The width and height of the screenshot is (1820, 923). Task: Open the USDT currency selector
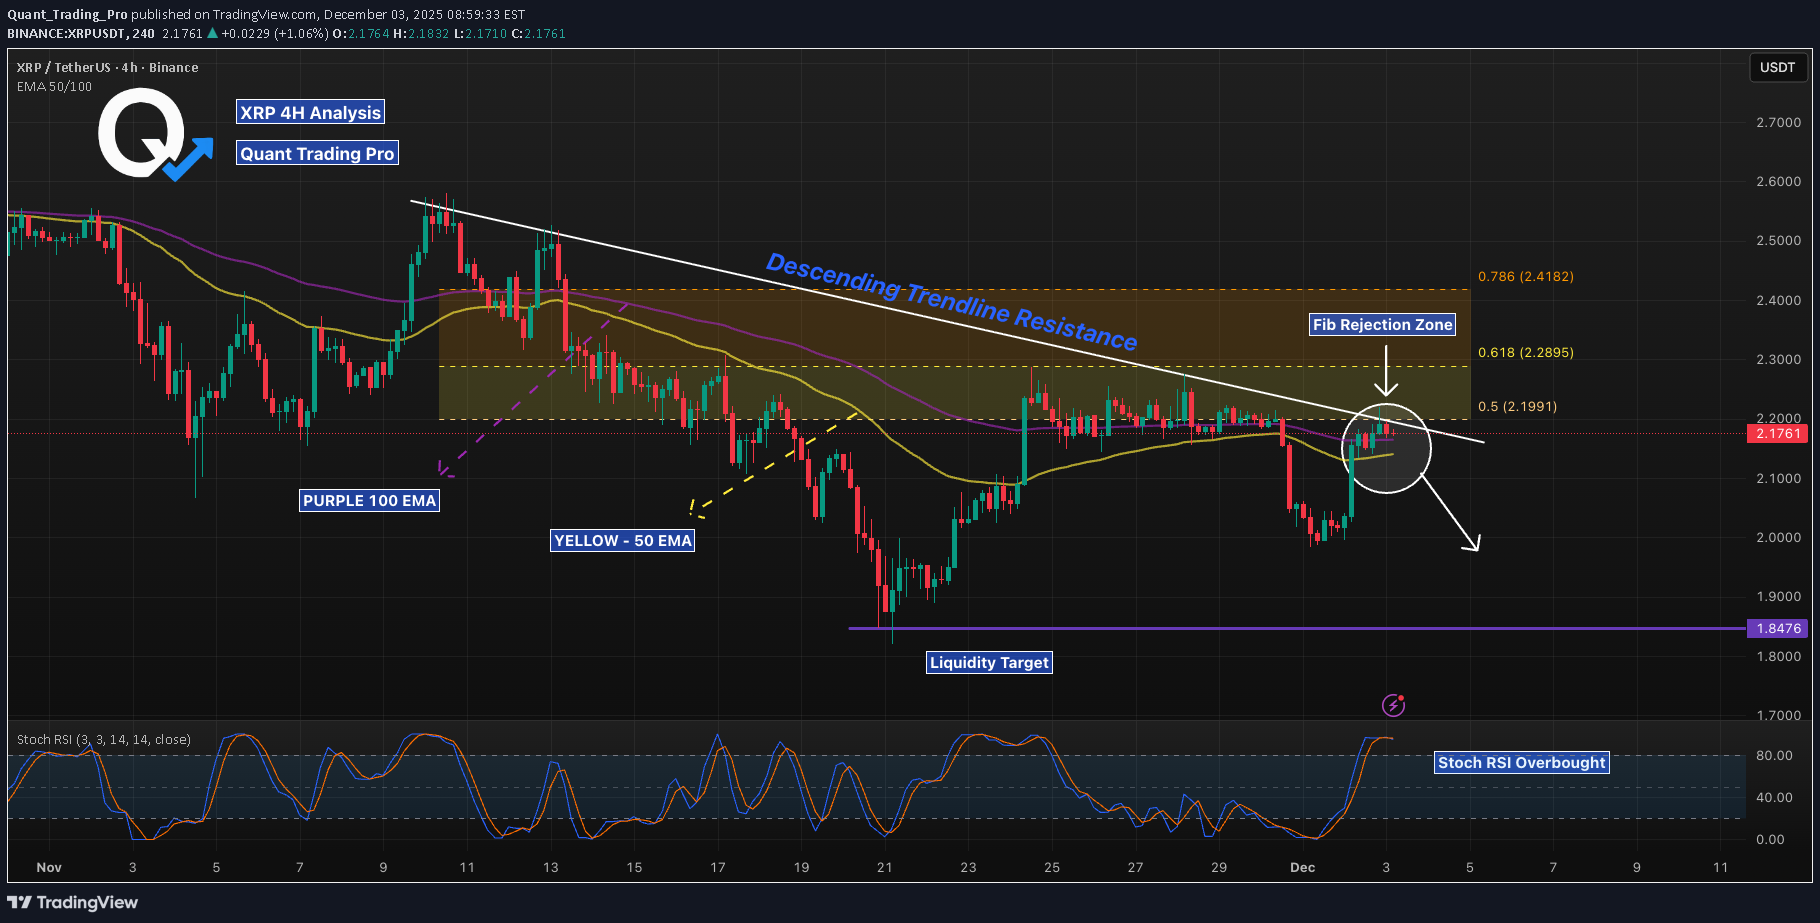[x=1778, y=67]
